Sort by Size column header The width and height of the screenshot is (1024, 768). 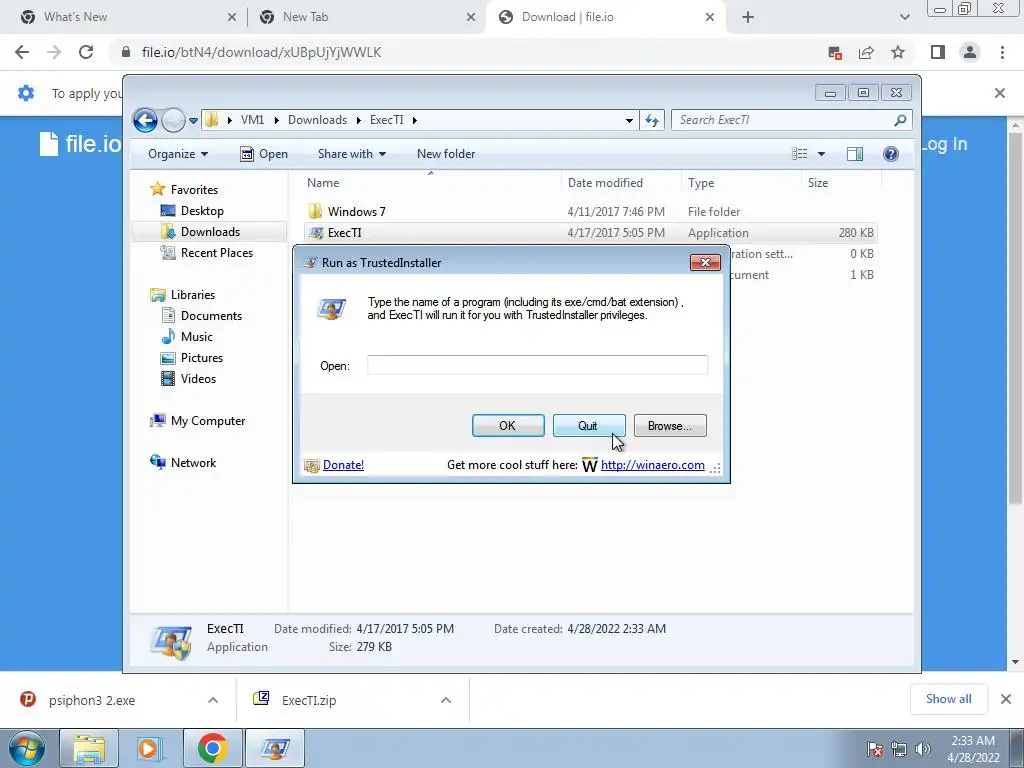(x=818, y=183)
